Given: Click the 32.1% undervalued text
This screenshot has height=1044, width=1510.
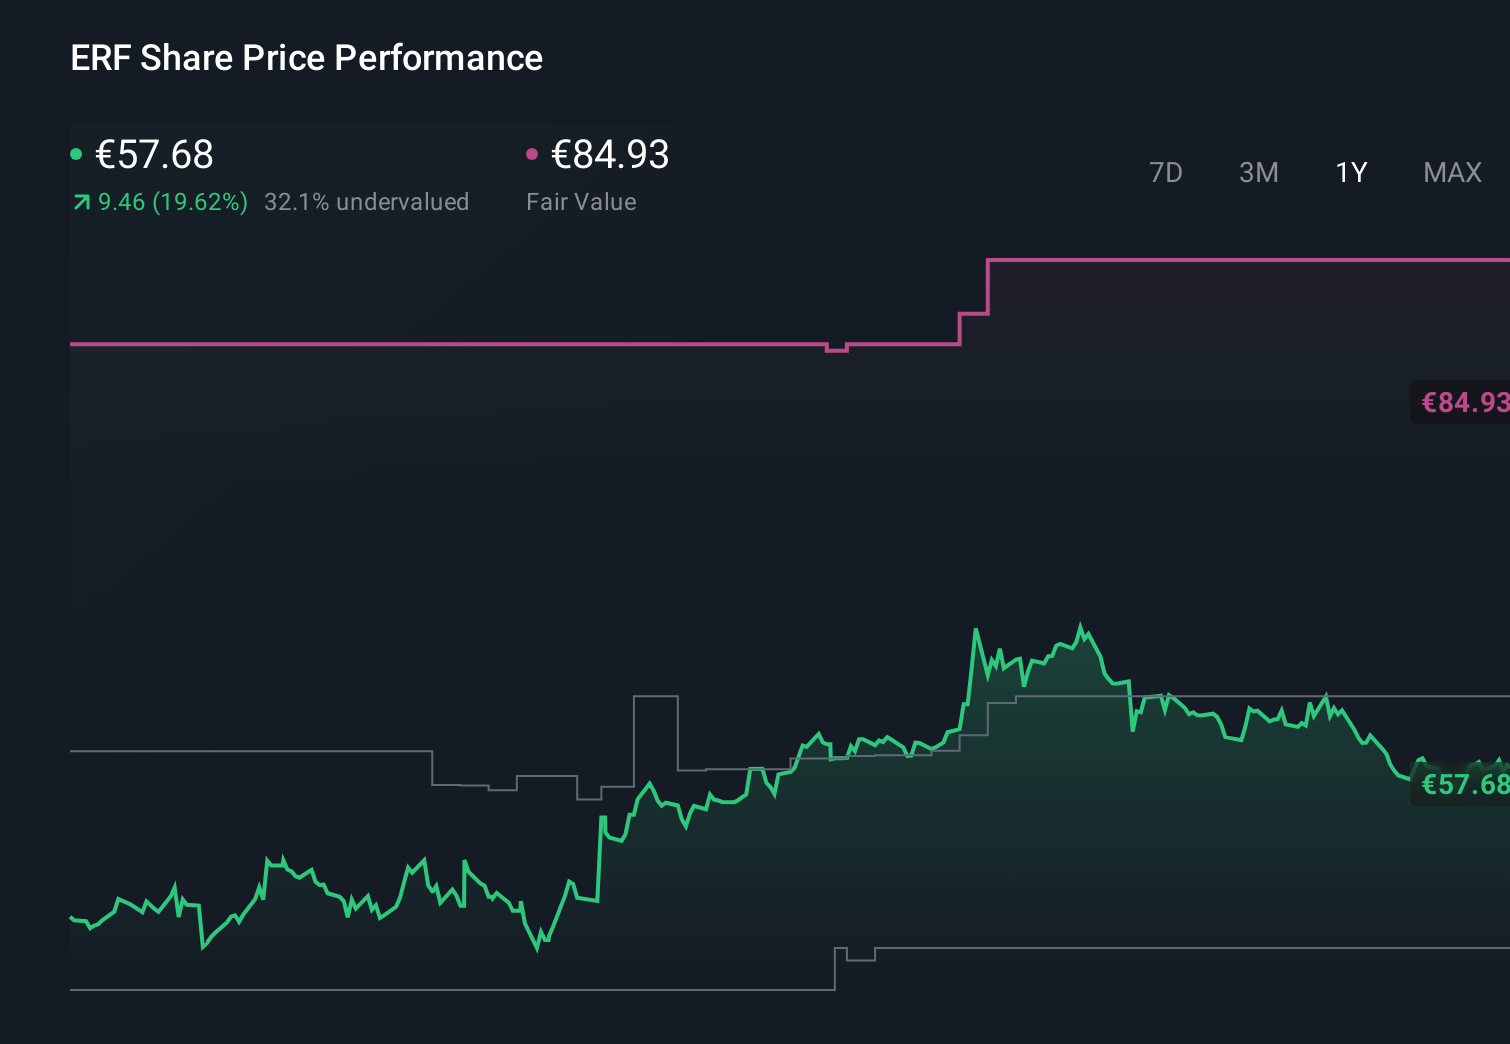Looking at the screenshot, I should point(366,202).
